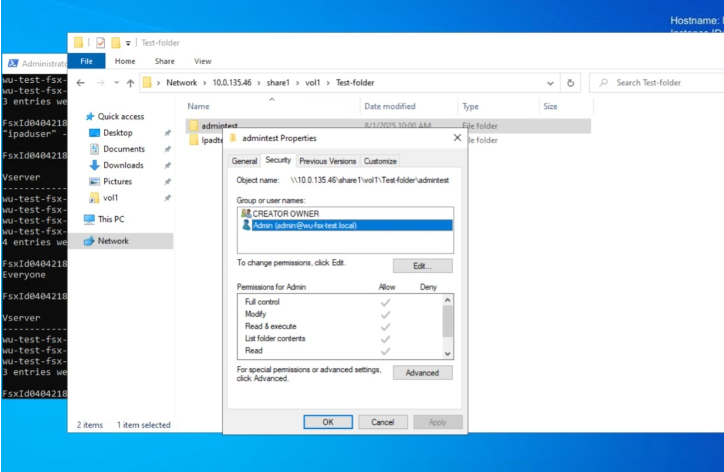Switch to the Previous Versions tab

click(327, 161)
